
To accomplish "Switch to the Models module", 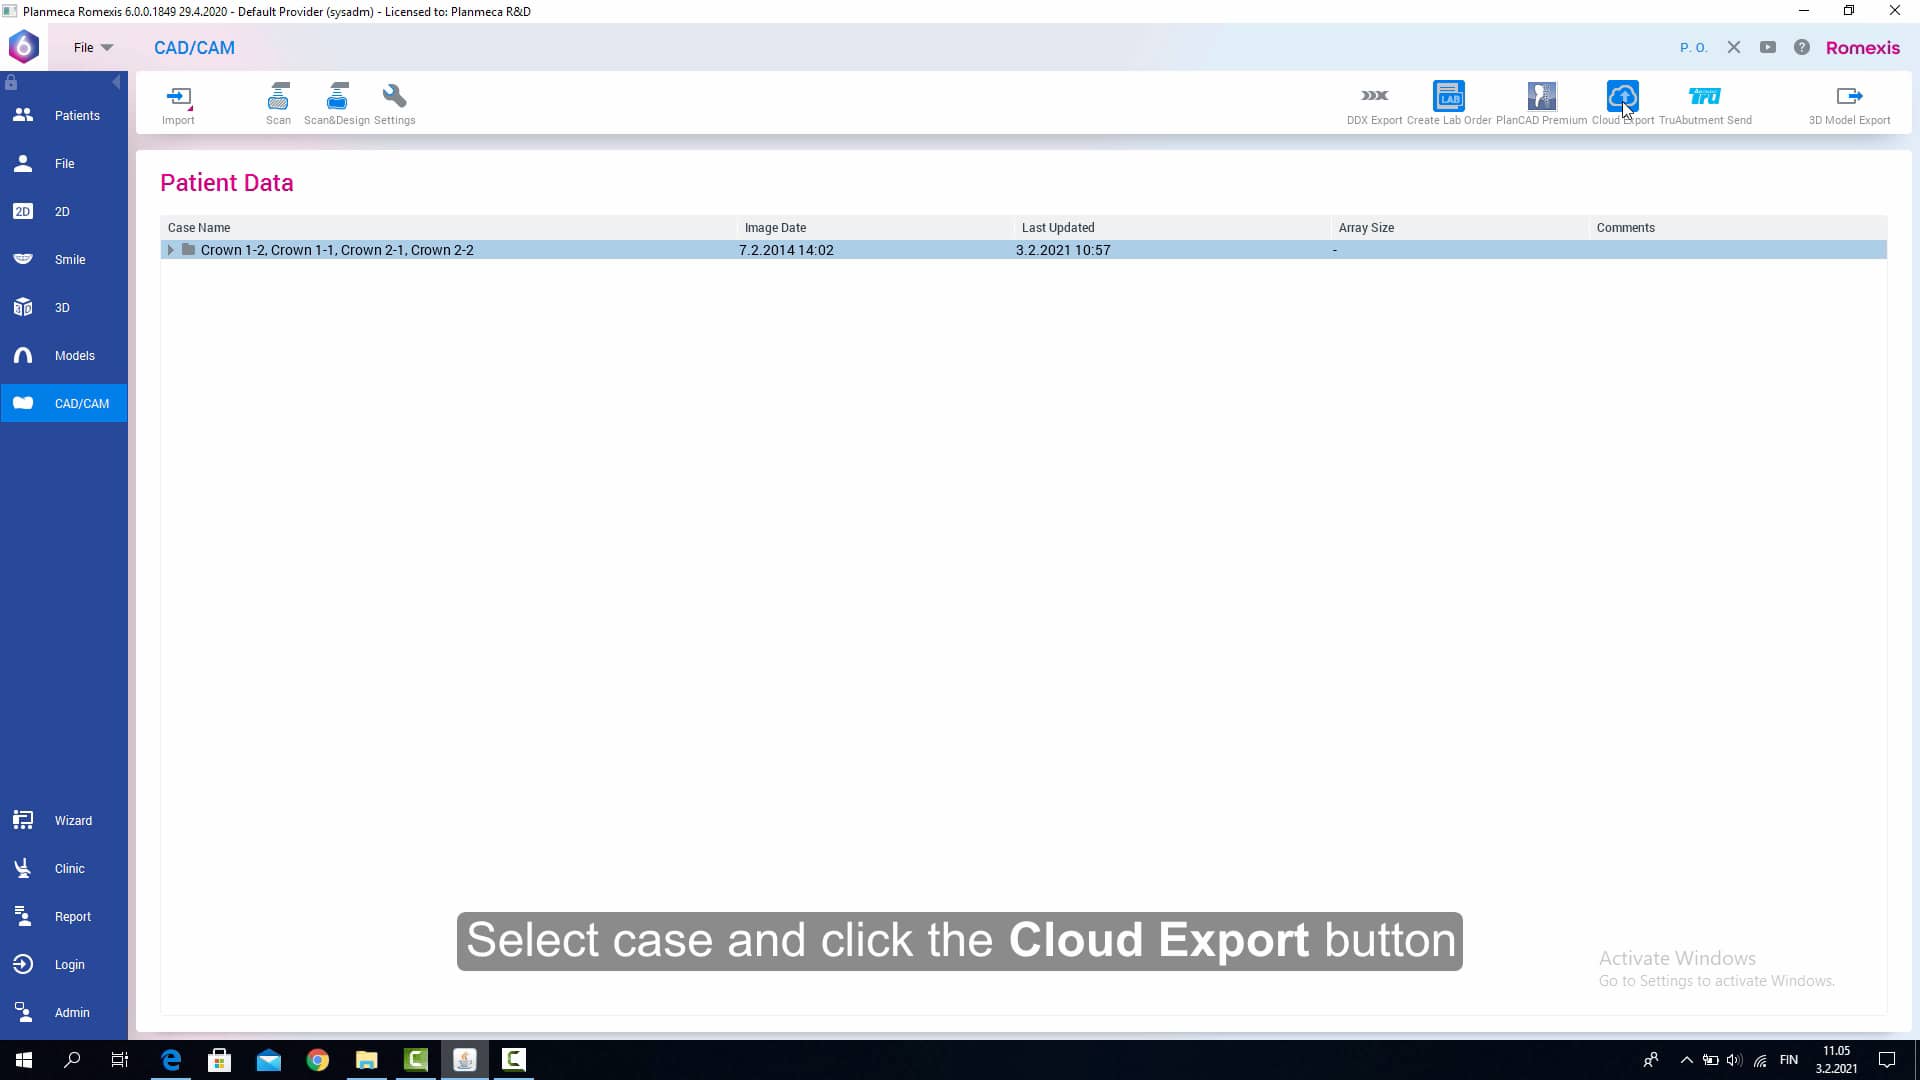I will pos(63,355).
